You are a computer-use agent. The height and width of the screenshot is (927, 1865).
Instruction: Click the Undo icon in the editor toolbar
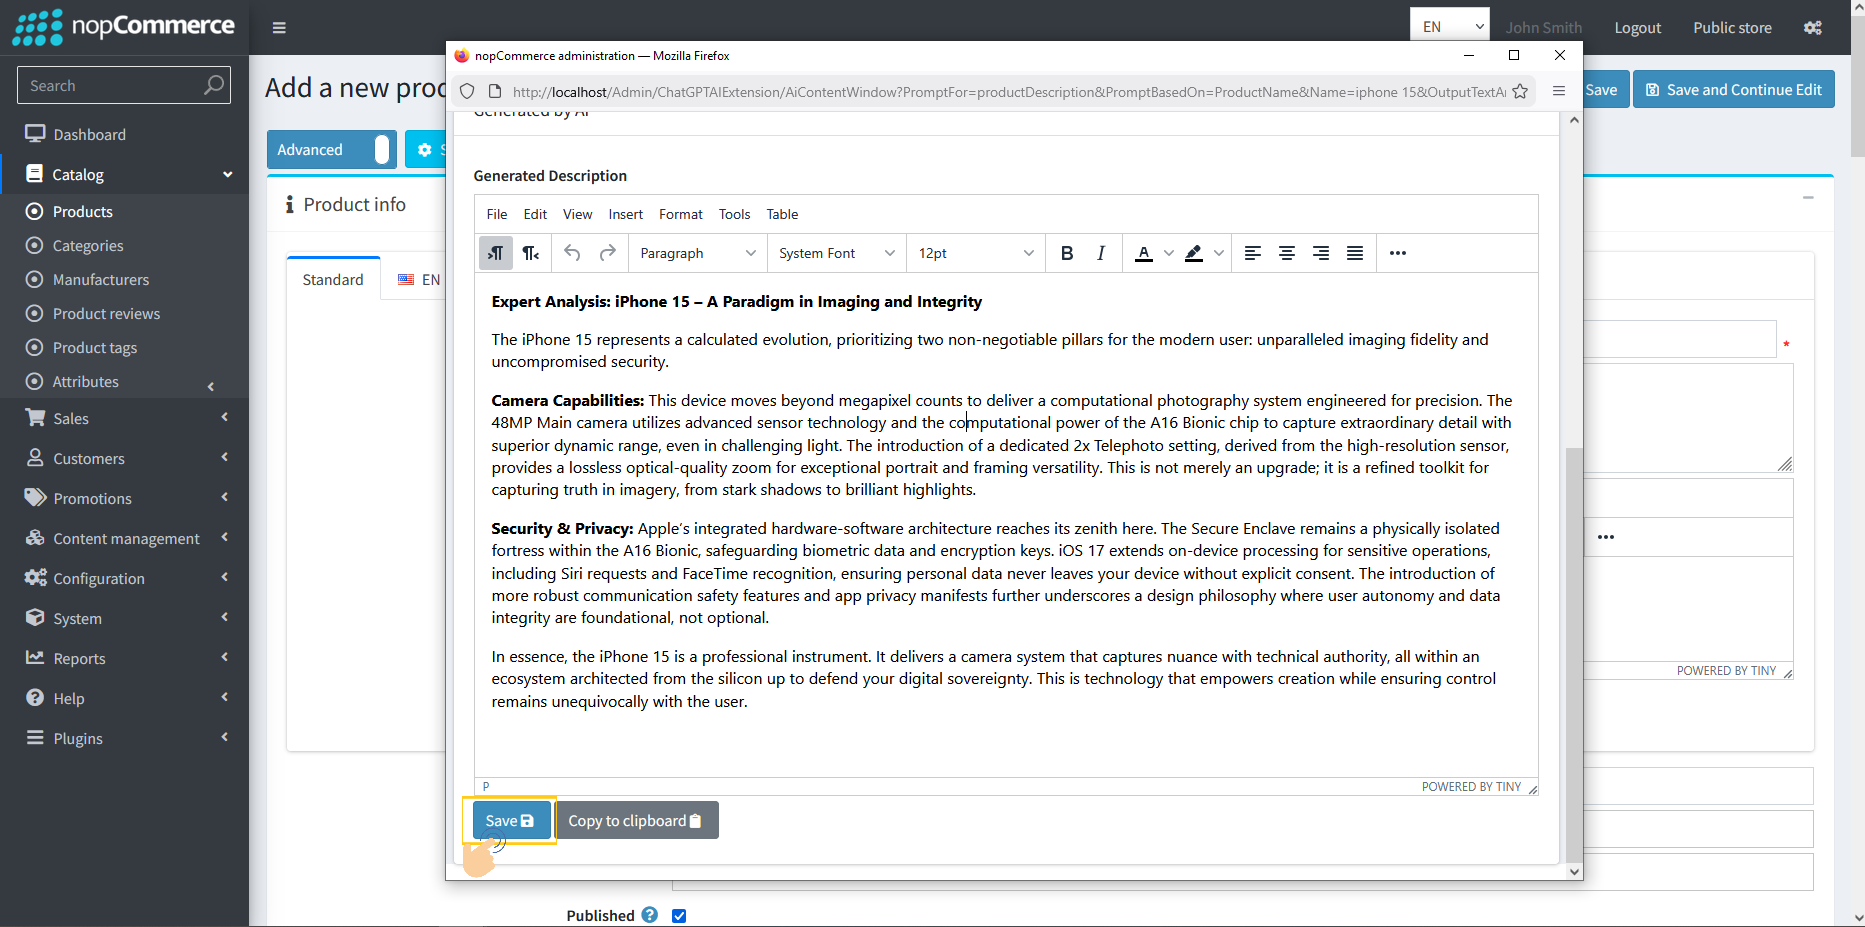(x=572, y=253)
